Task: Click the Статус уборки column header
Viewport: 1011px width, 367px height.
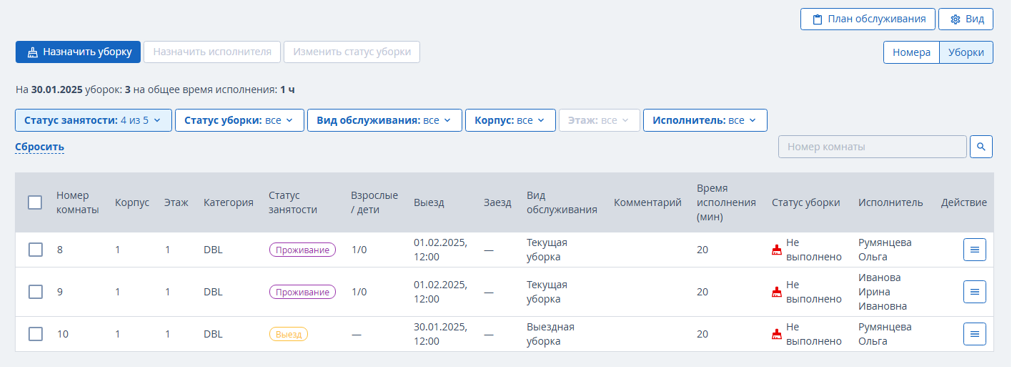Action: (x=806, y=203)
